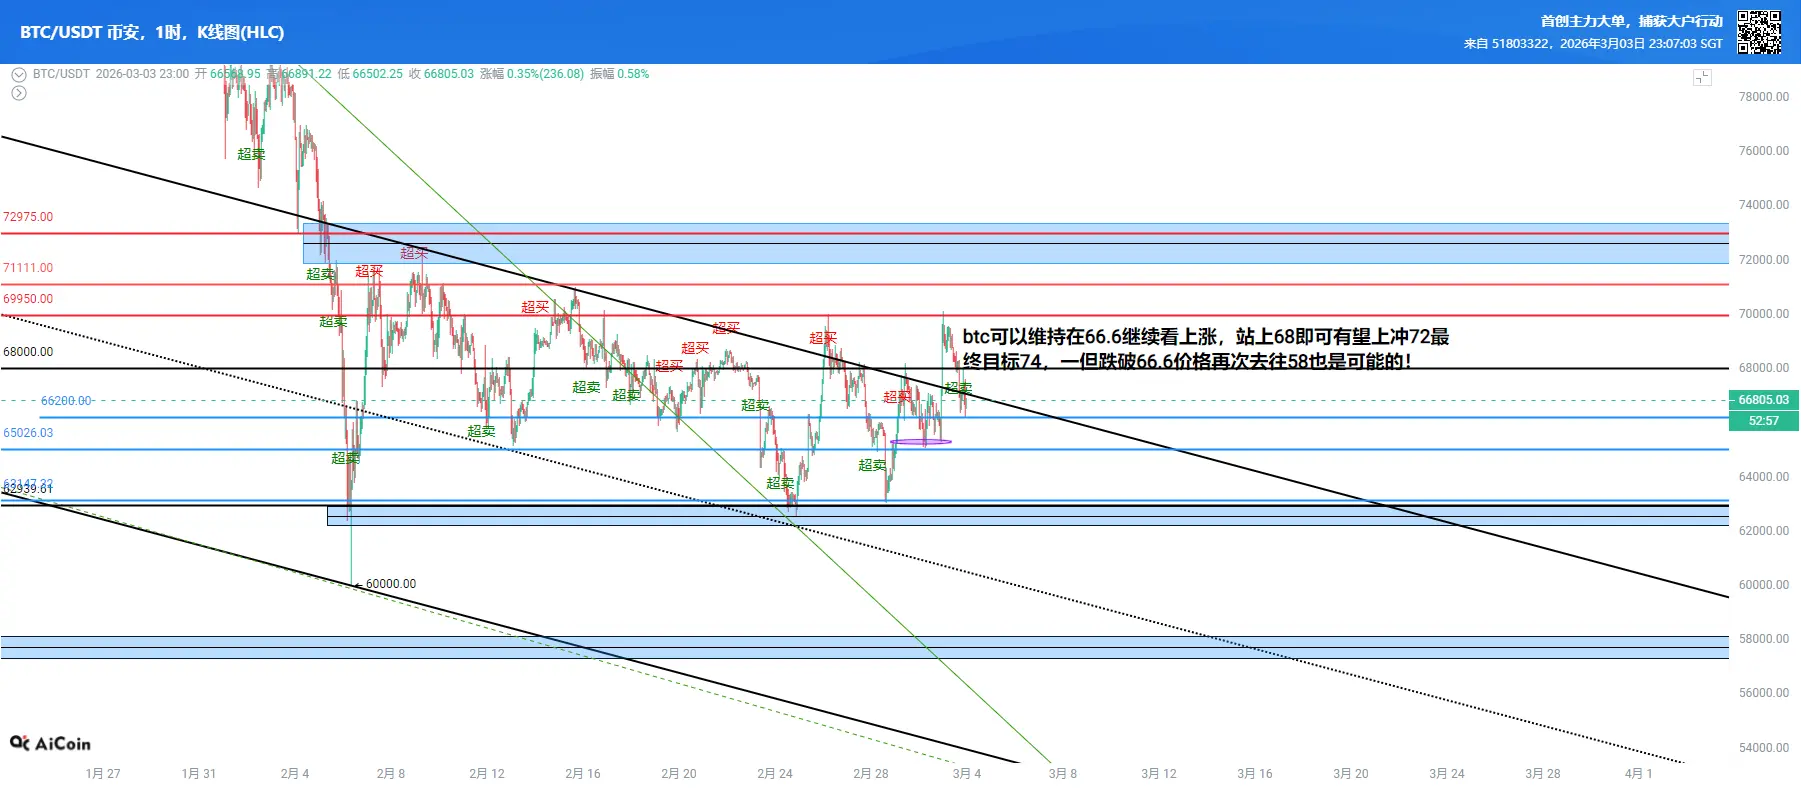Select the annotation text starting "btc可以维持在66.6"

1206,349
